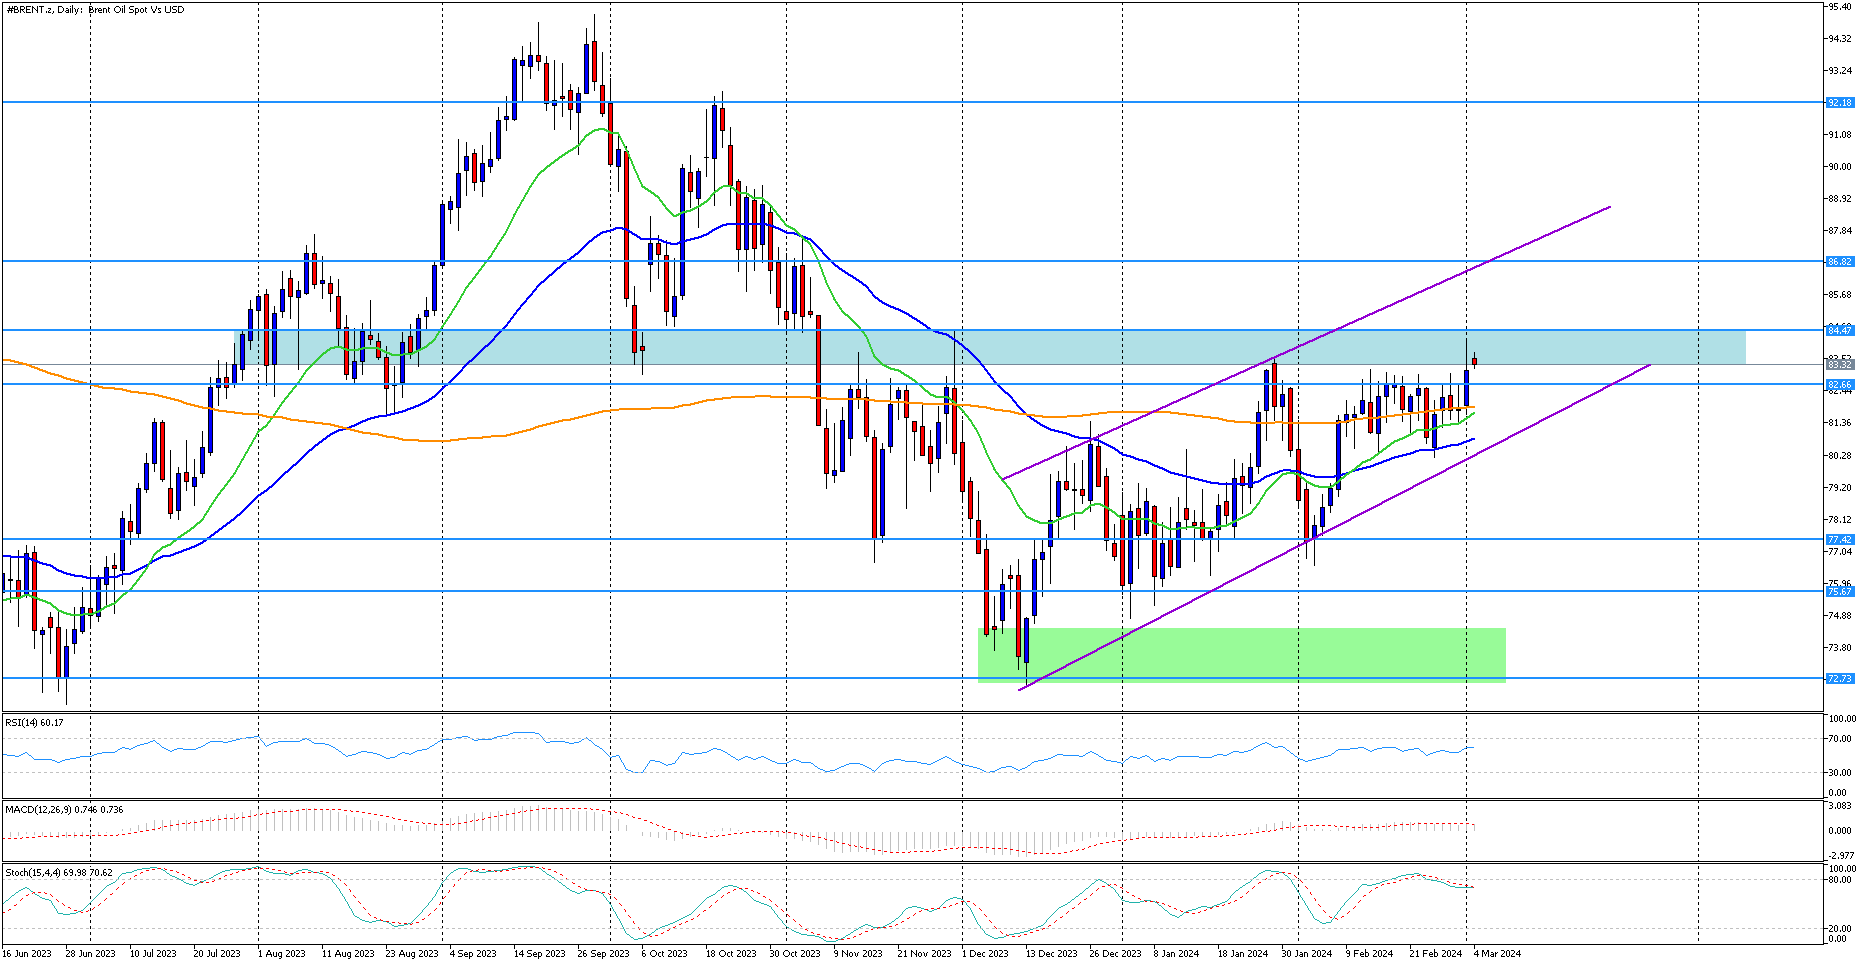This screenshot has width=1866, height=965.
Task: Click the 'RSI(14) 60.17' indicator label
Action: [x=35, y=722]
